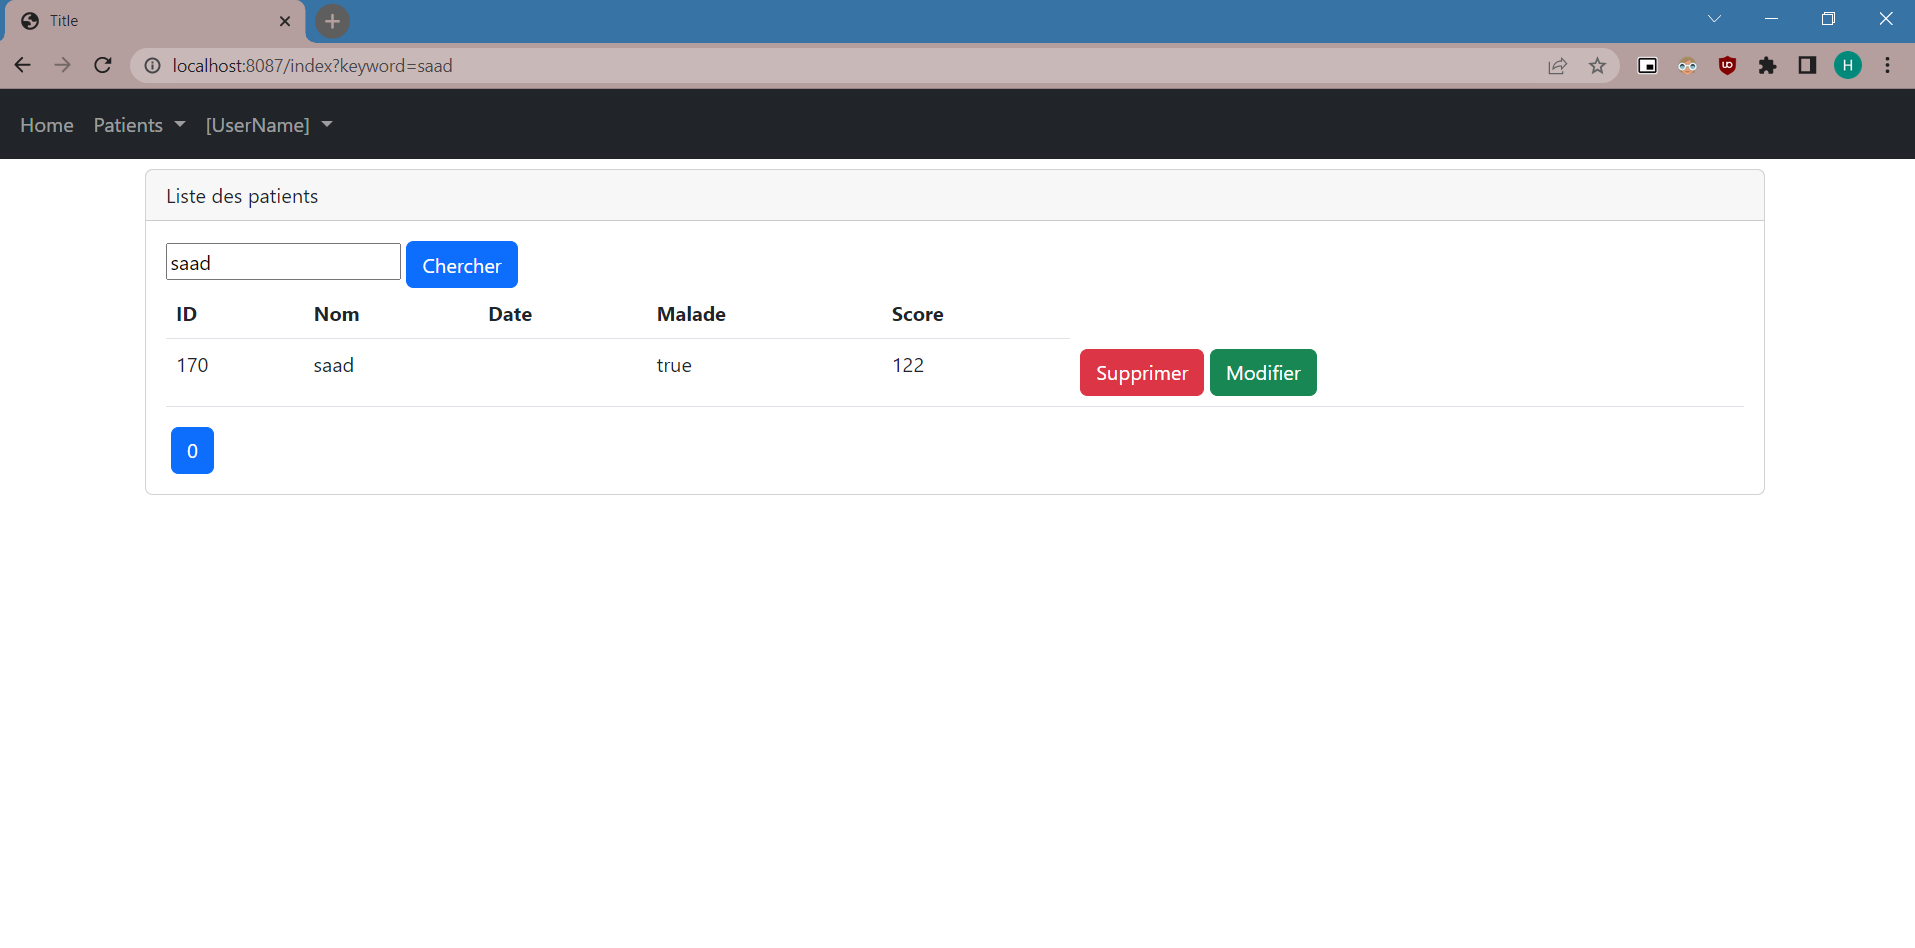Image resolution: width=1915 pixels, height=948 pixels.
Task: Delete patient saad with Supprimer
Action: [1141, 373]
